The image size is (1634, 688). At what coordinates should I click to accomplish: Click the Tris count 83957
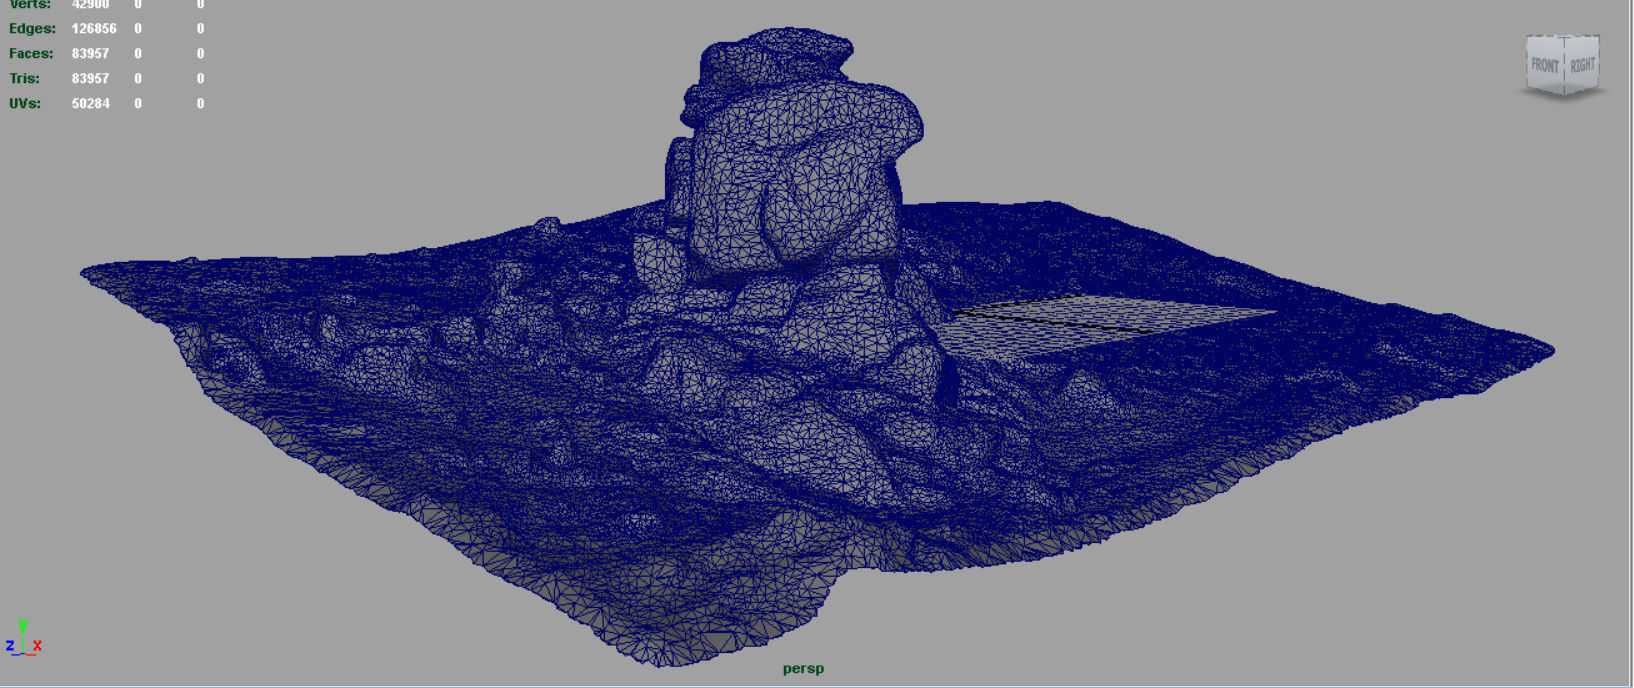pyautogui.click(x=90, y=79)
